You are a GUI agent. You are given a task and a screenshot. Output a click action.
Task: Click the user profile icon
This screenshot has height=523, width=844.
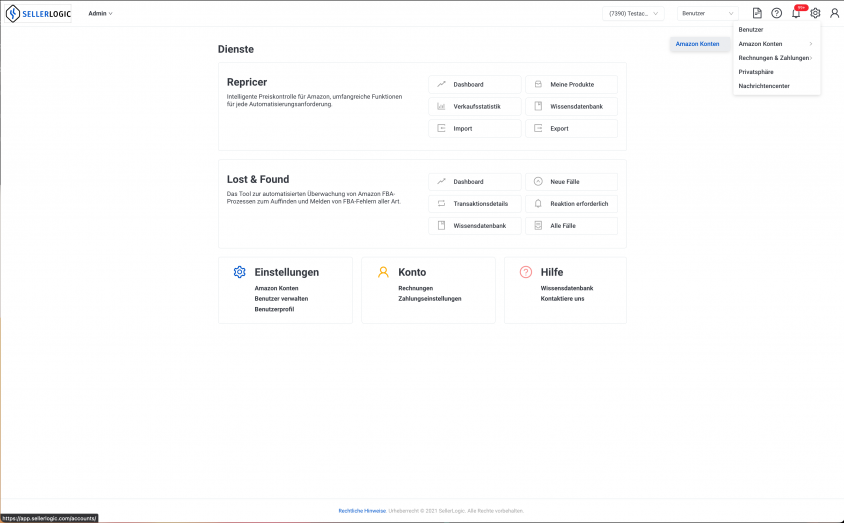(x=834, y=13)
